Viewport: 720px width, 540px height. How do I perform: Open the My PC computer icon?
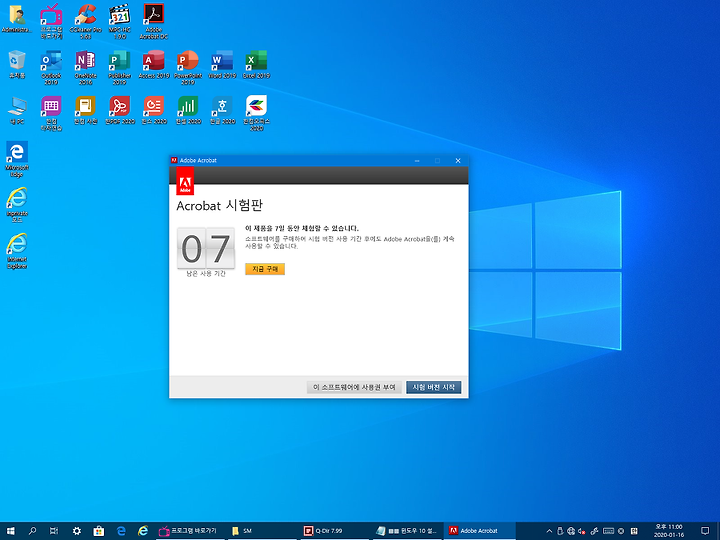coord(17,110)
